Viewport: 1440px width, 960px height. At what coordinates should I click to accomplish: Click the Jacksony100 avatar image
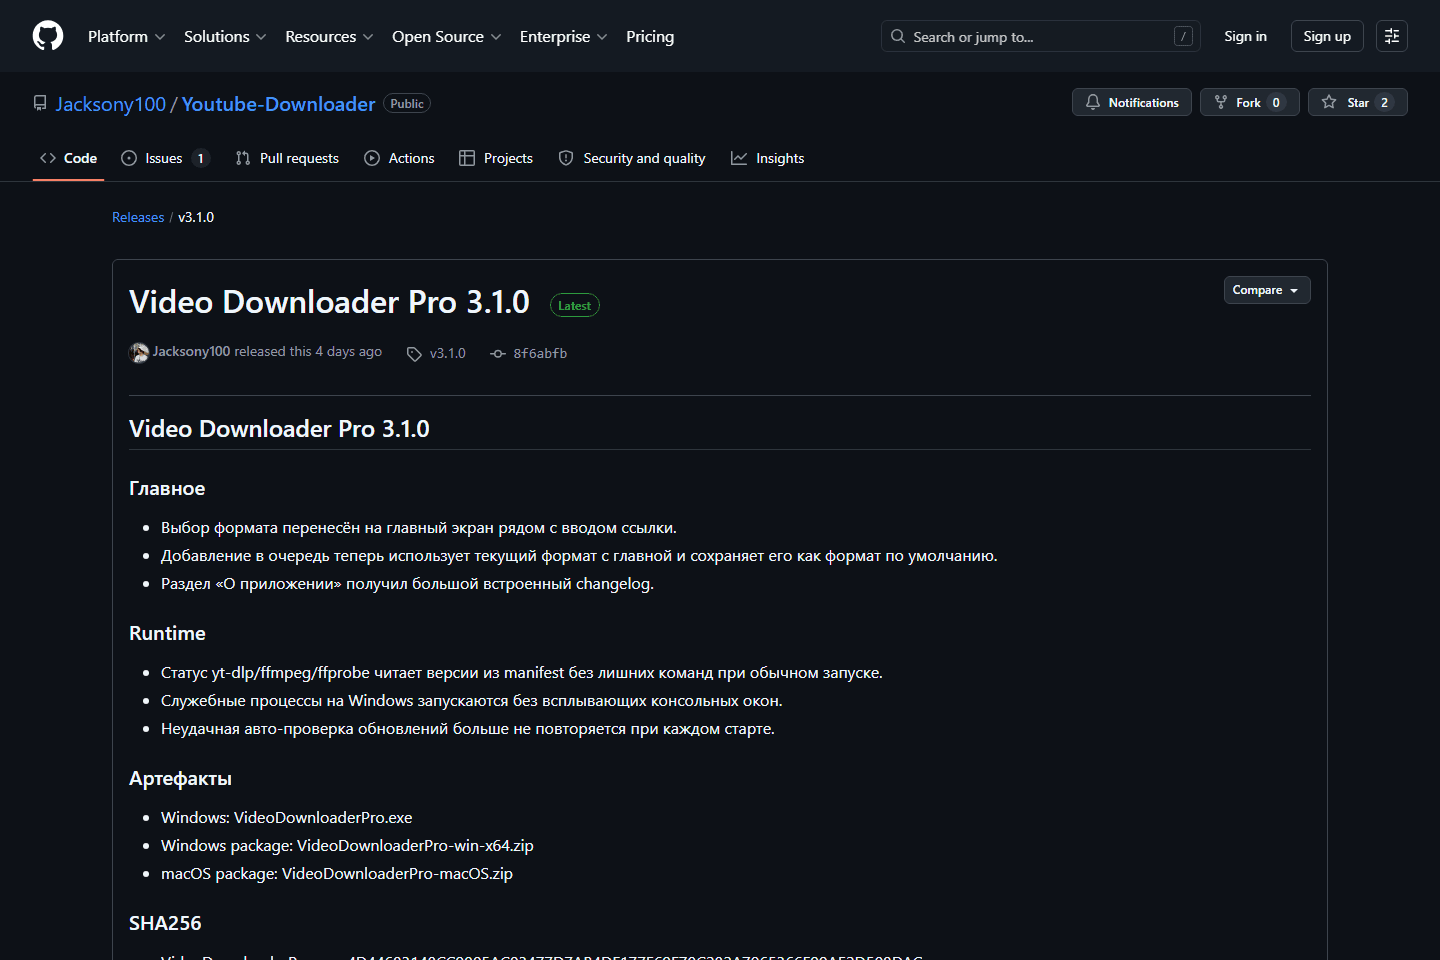pyautogui.click(x=139, y=352)
